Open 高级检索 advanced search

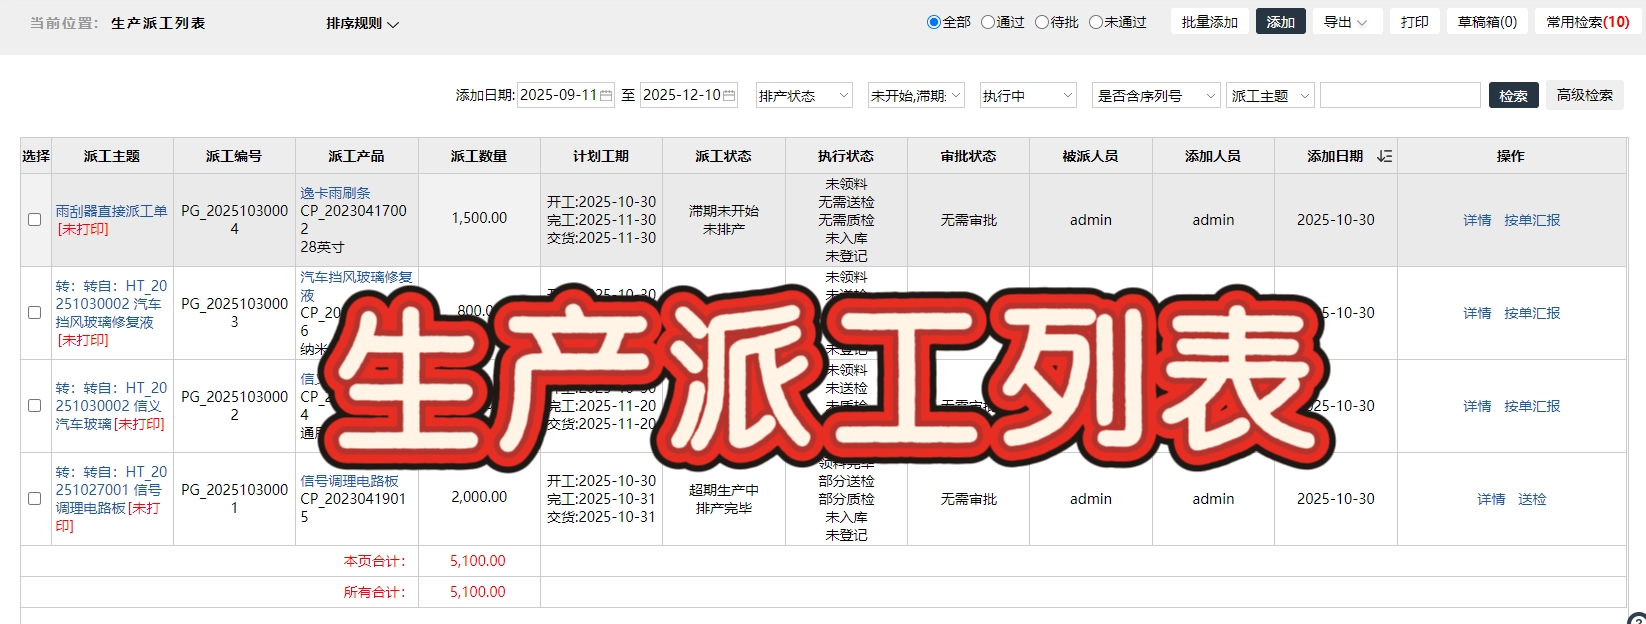pyautogui.click(x=1585, y=95)
